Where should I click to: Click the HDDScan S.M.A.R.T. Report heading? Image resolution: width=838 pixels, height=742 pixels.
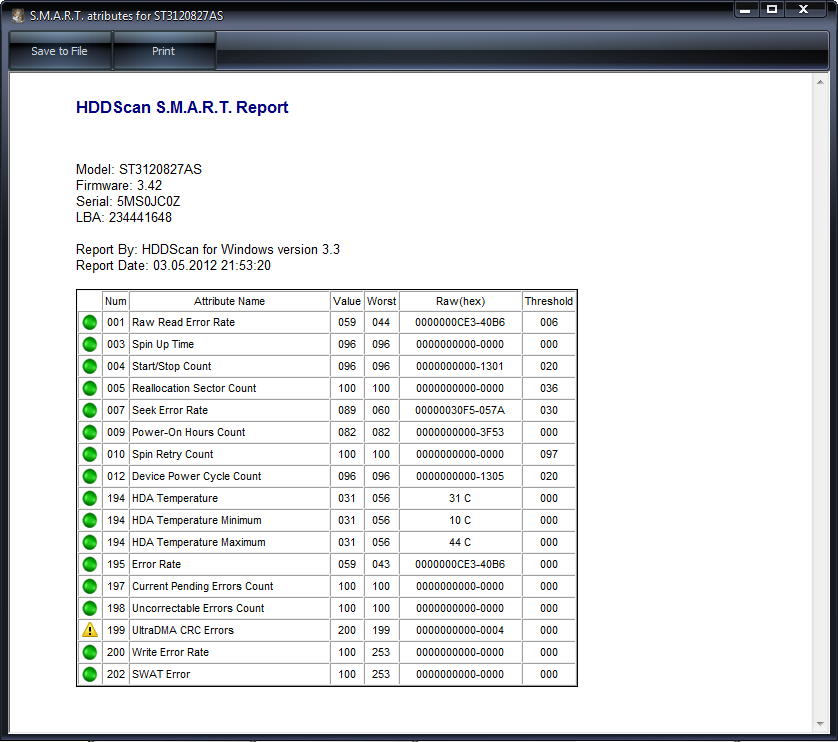tap(182, 107)
